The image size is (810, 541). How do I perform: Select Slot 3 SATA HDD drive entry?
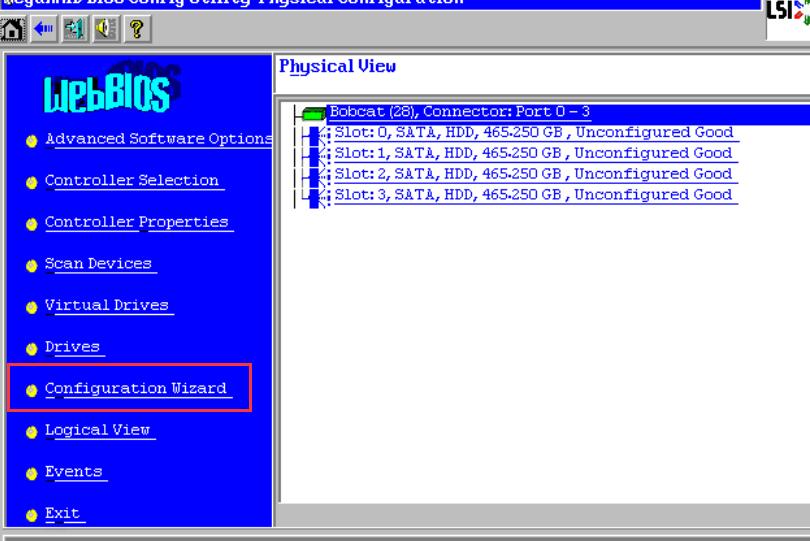pyautogui.click(x=534, y=195)
